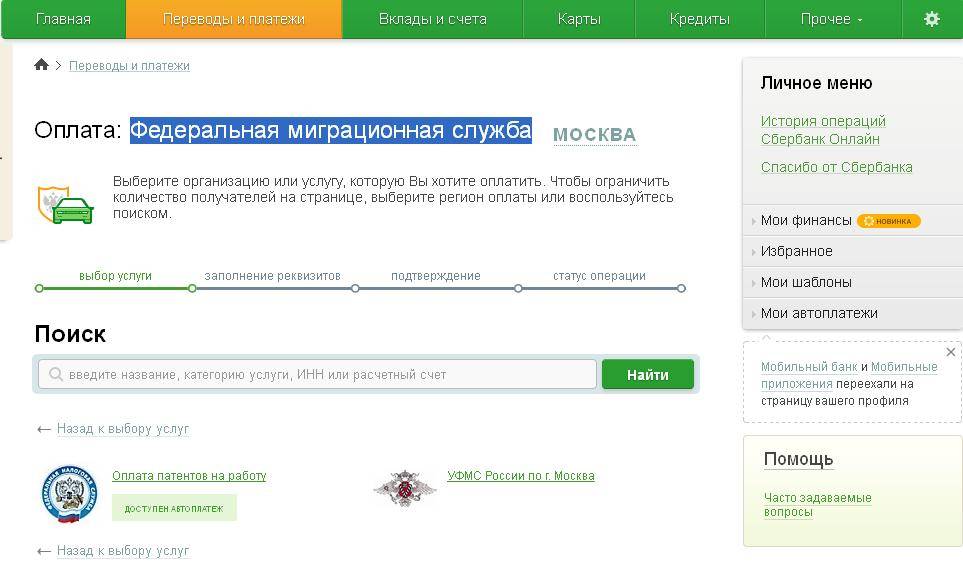The image size is (963, 570).
Task: Expand the Прочее dropdown menu
Action: [x=831, y=19]
